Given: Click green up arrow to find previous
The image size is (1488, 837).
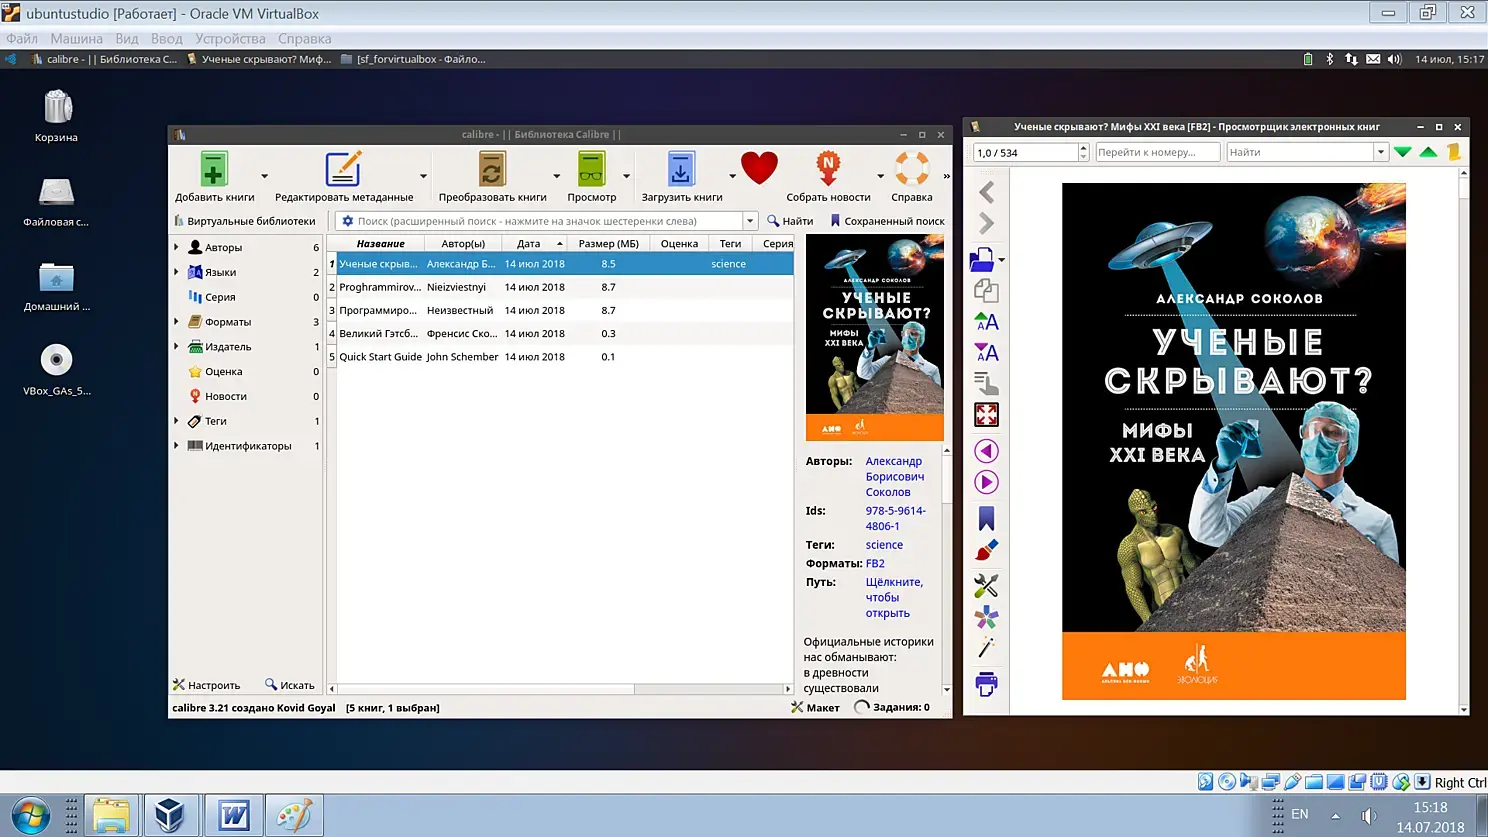Looking at the screenshot, I should click(1428, 152).
